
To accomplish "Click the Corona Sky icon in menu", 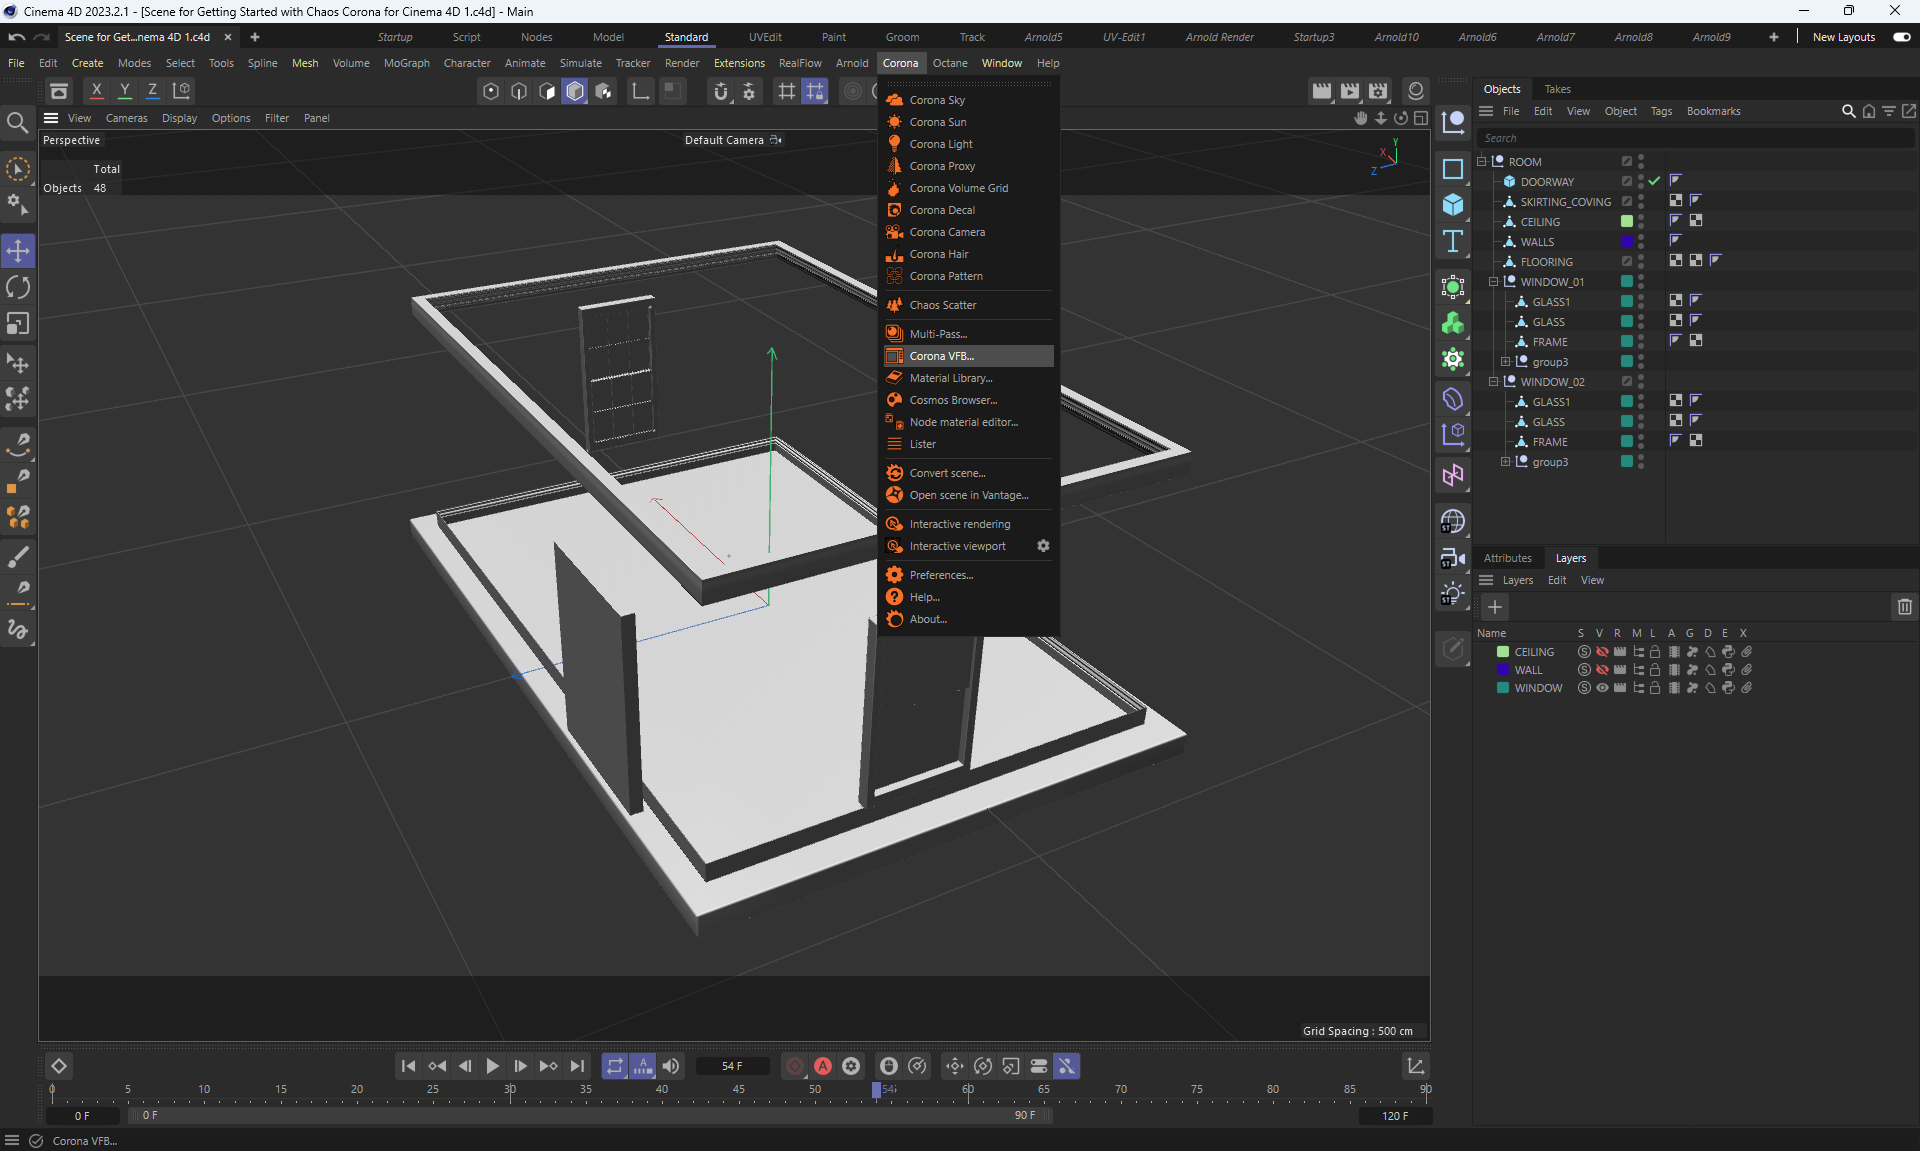I will 895,100.
